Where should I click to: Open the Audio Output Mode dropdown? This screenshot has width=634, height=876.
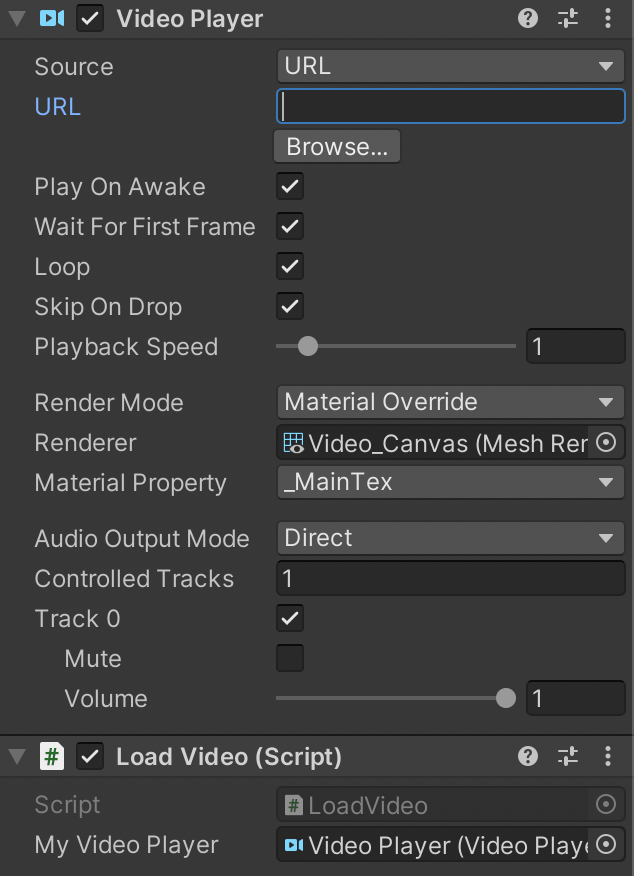pos(450,538)
